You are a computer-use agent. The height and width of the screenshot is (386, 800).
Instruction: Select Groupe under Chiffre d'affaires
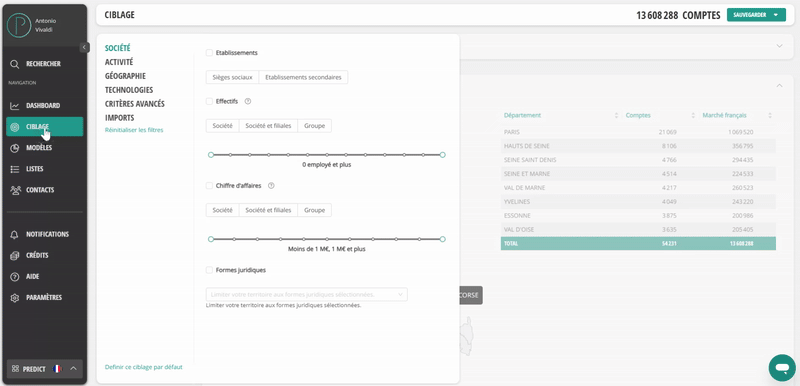[x=314, y=210]
